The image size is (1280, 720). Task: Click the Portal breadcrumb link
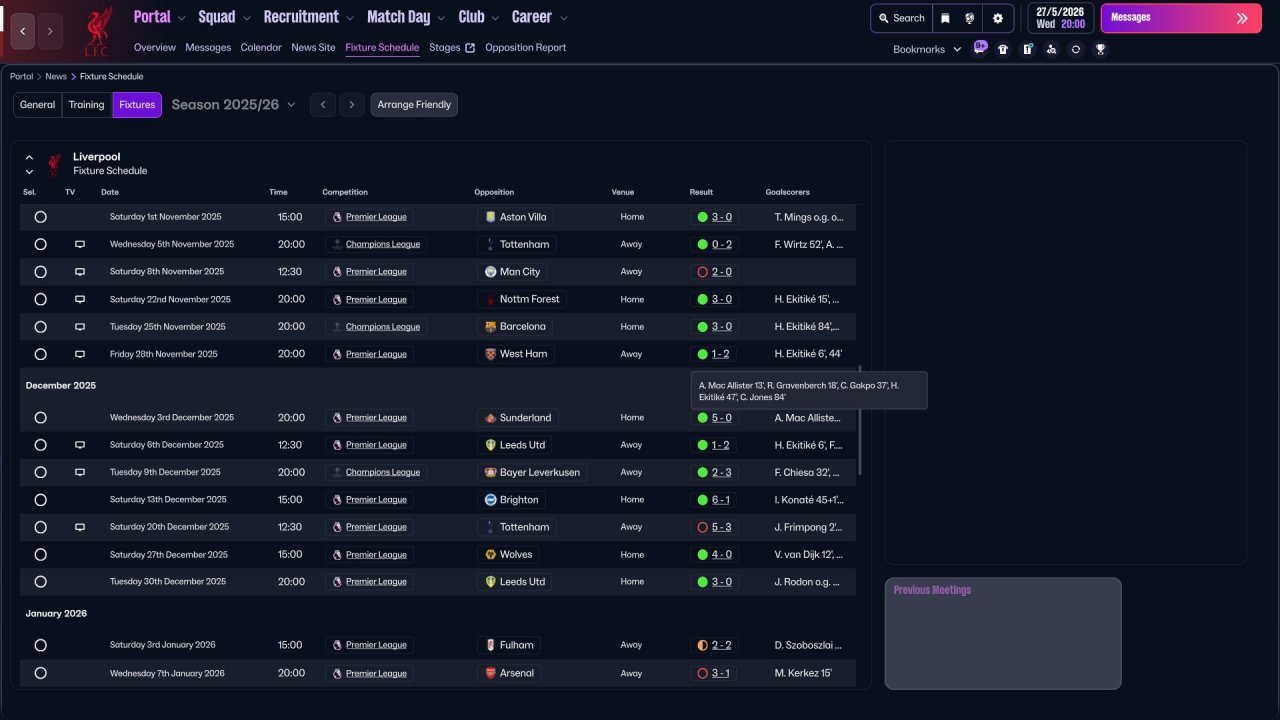click(x=22, y=77)
